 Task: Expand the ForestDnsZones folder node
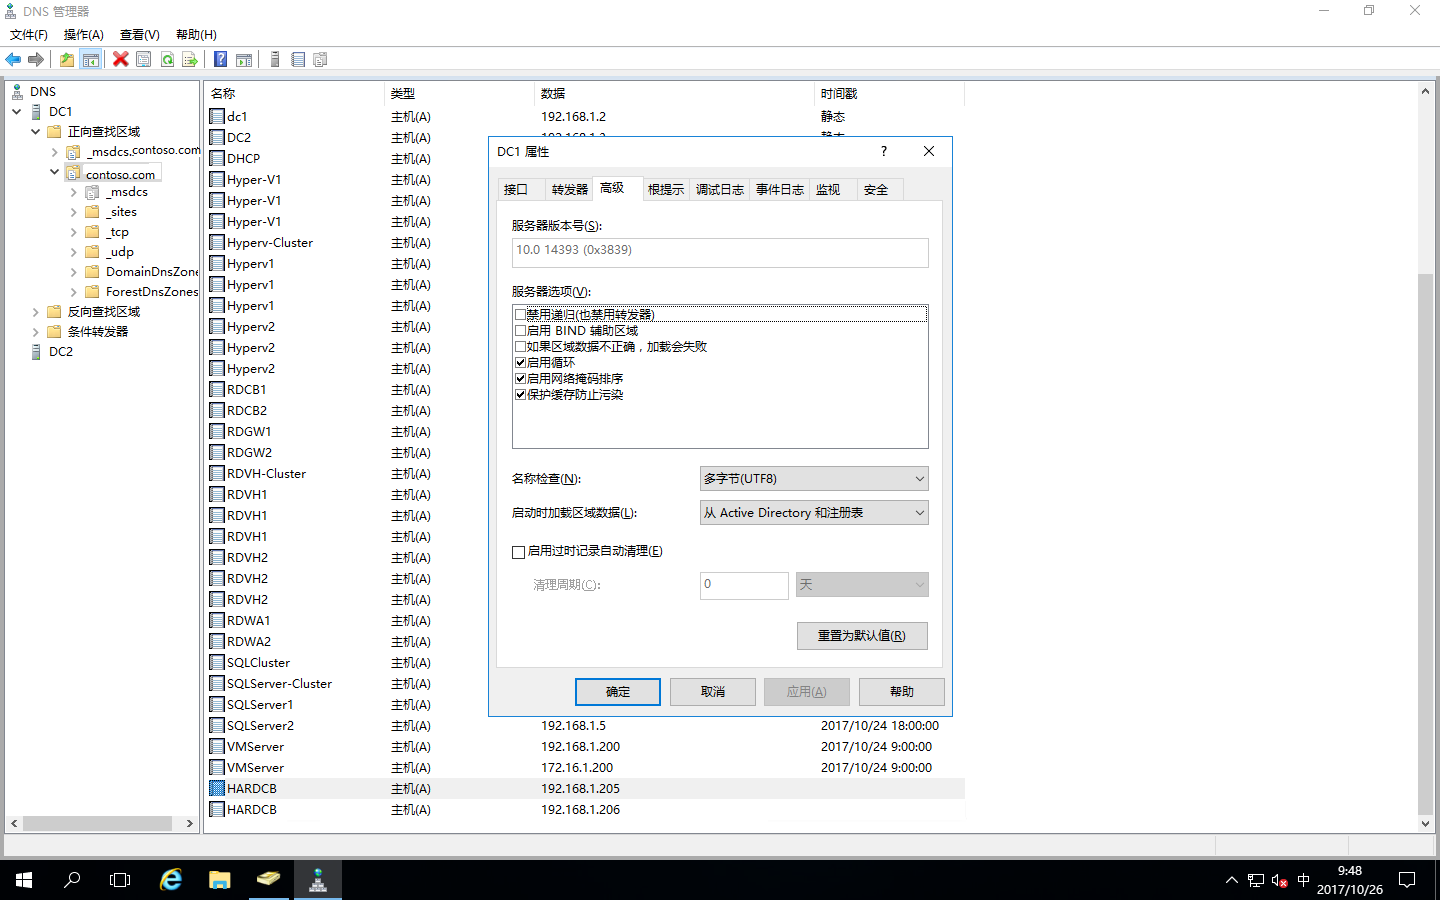[x=73, y=292]
